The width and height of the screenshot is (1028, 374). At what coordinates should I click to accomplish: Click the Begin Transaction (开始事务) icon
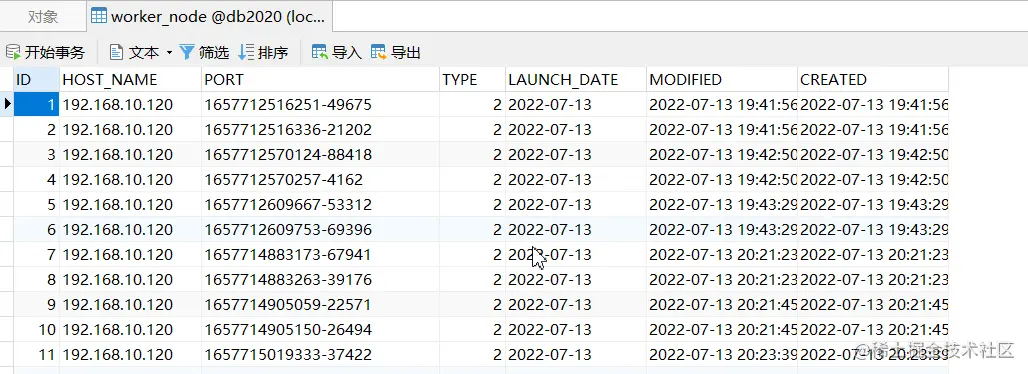(x=12, y=52)
